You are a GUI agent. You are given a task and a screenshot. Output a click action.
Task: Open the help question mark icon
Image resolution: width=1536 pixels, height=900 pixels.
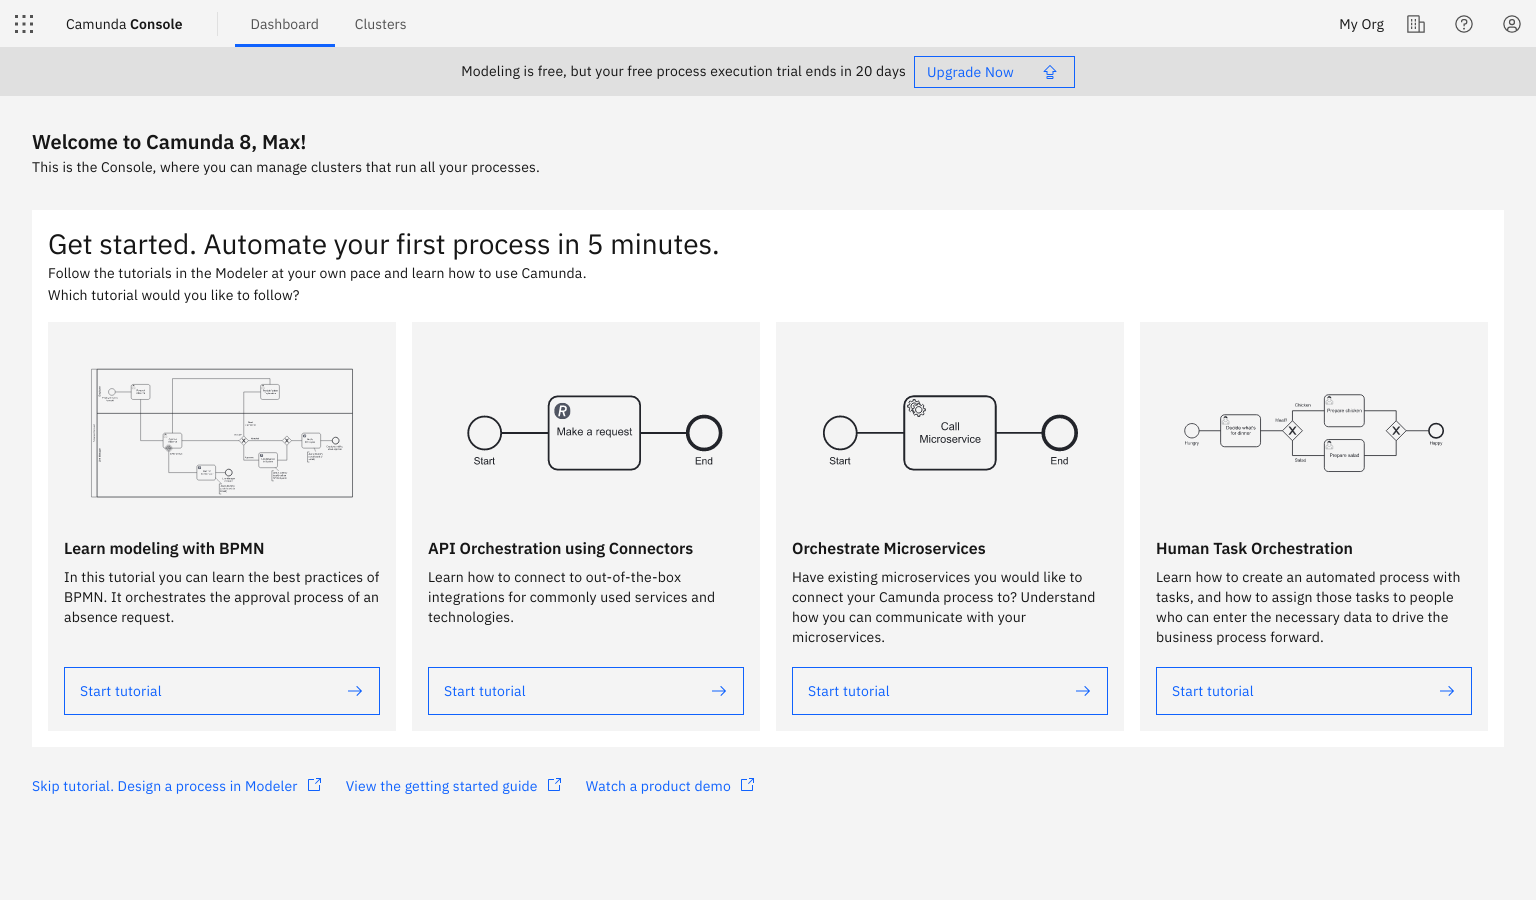click(x=1463, y=24)
